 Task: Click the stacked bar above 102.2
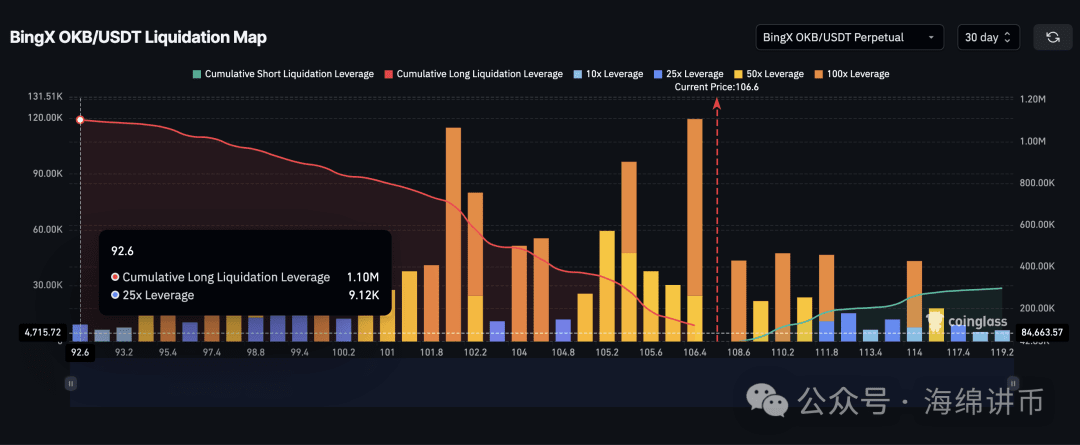coord(475,267)
